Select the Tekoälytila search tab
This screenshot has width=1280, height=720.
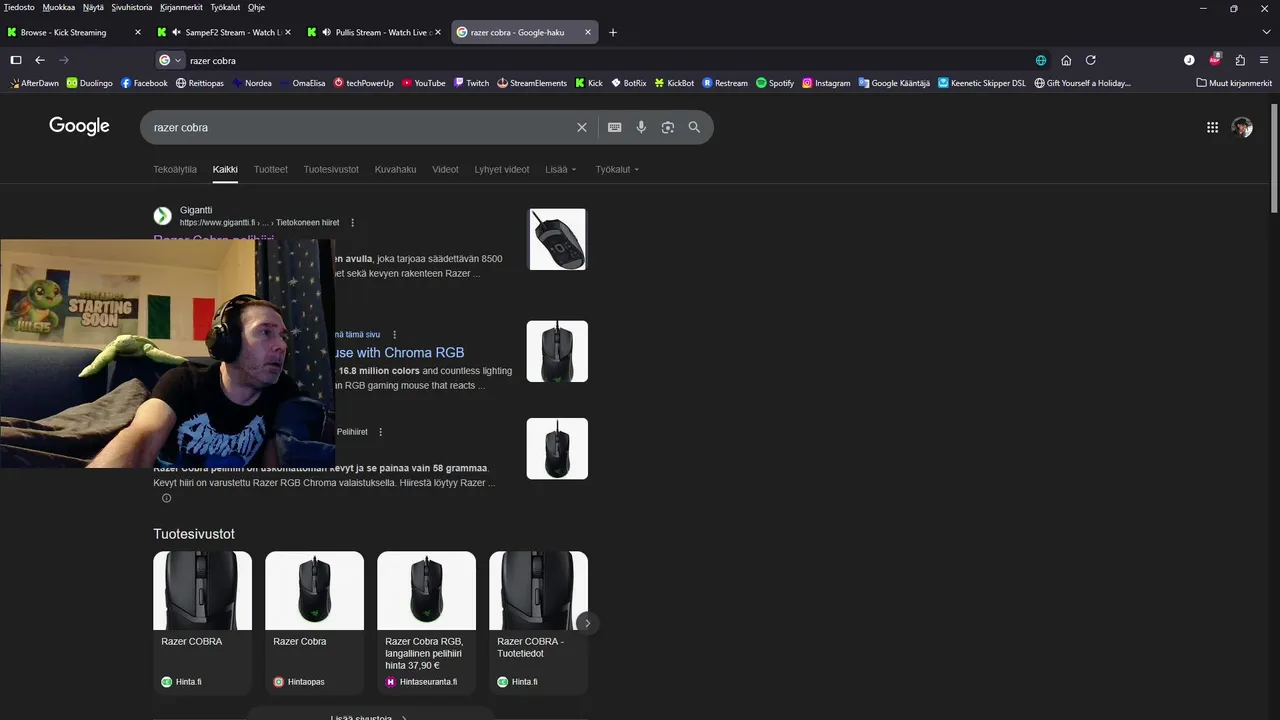click(175, 169)
